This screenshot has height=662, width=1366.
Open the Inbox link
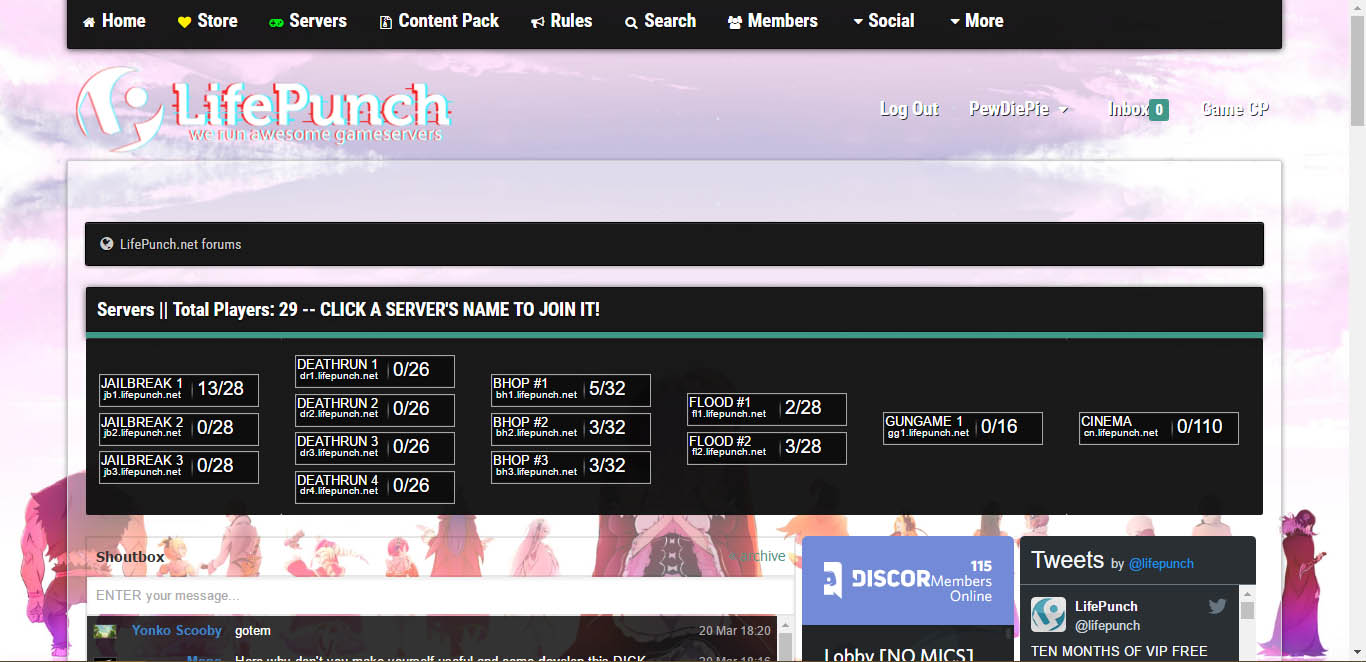1128,109
